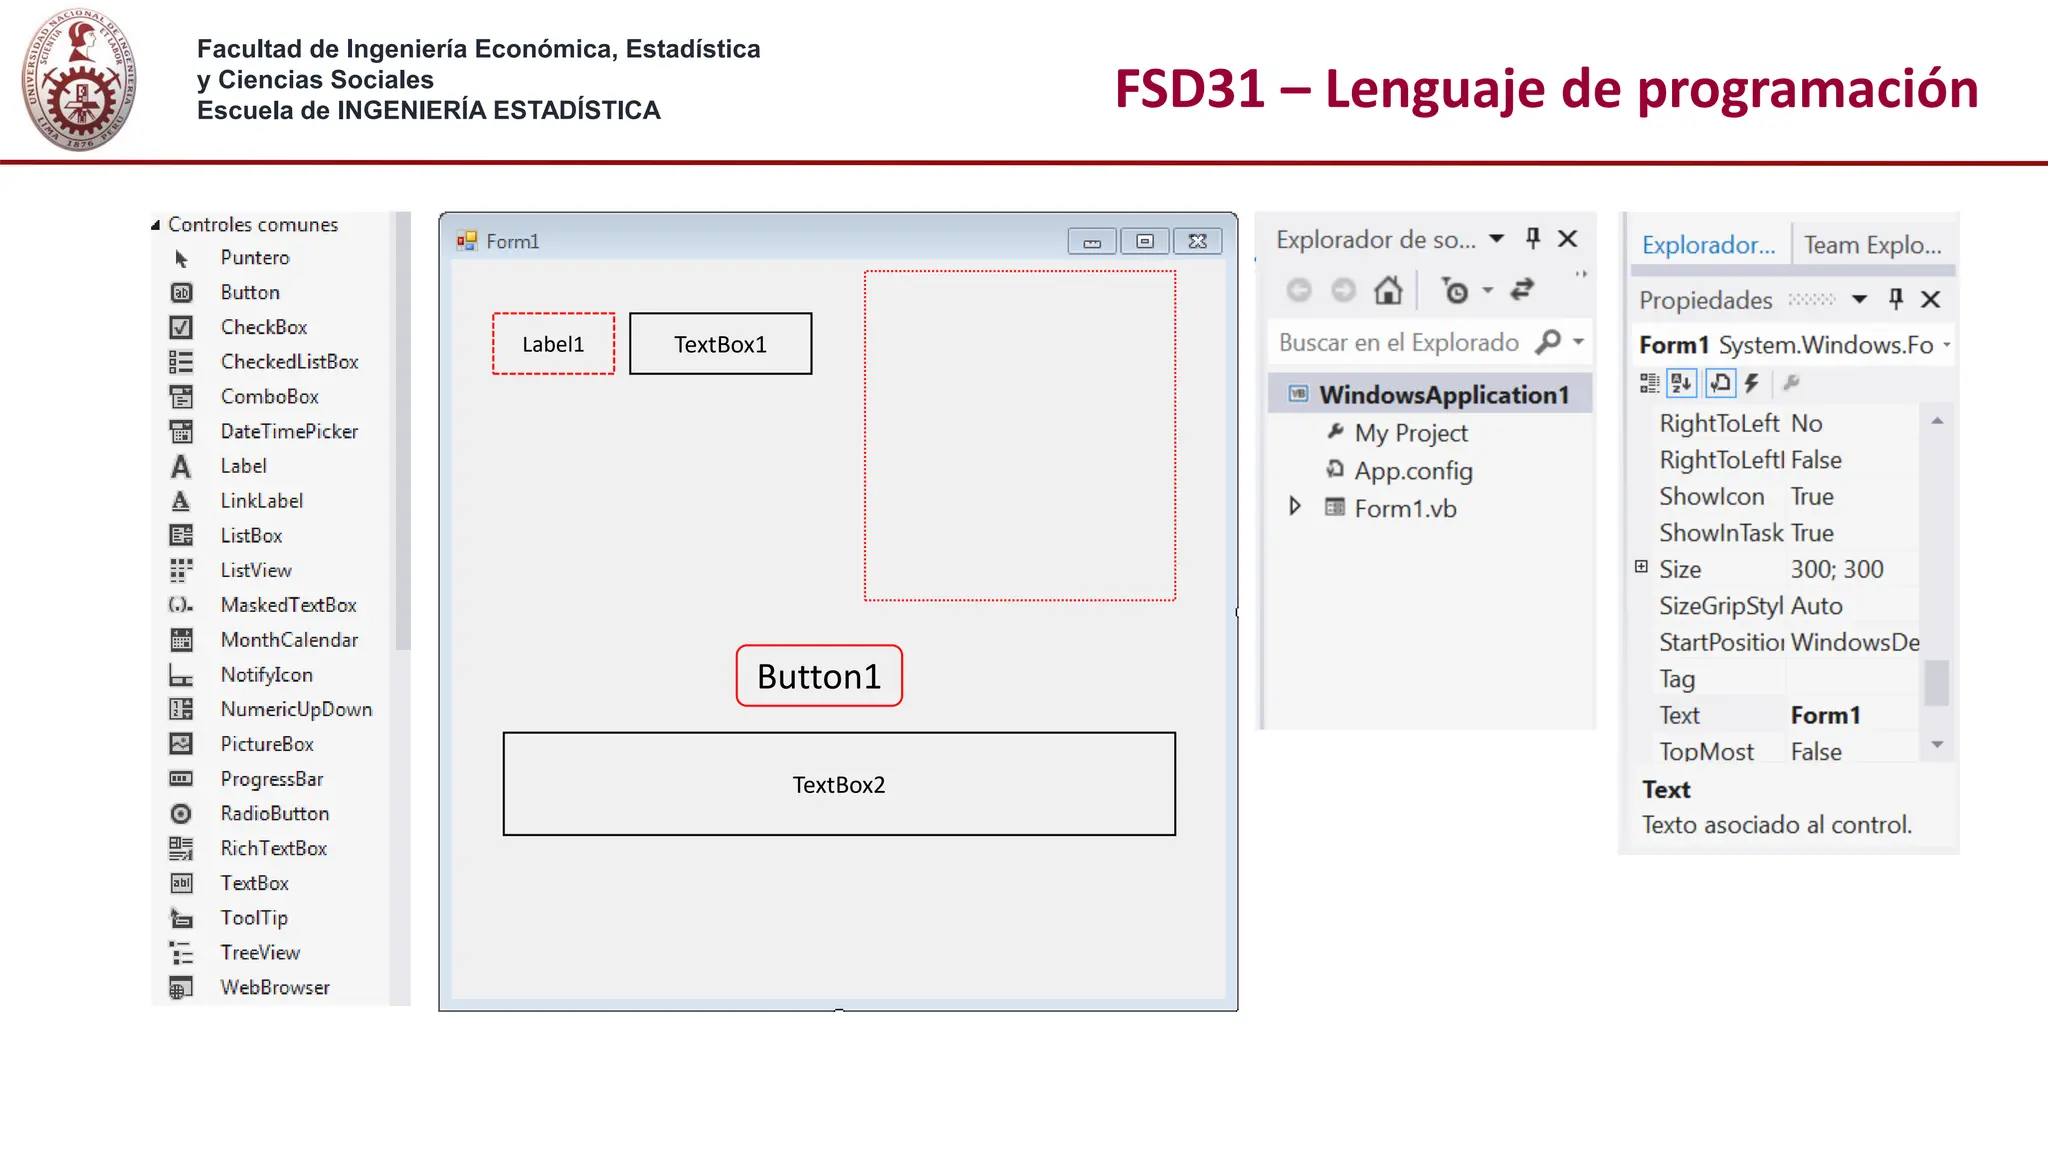The image size is (2048, 1152).
Task: Pick the TreeView control icon
Action: (x=181, y=953)
